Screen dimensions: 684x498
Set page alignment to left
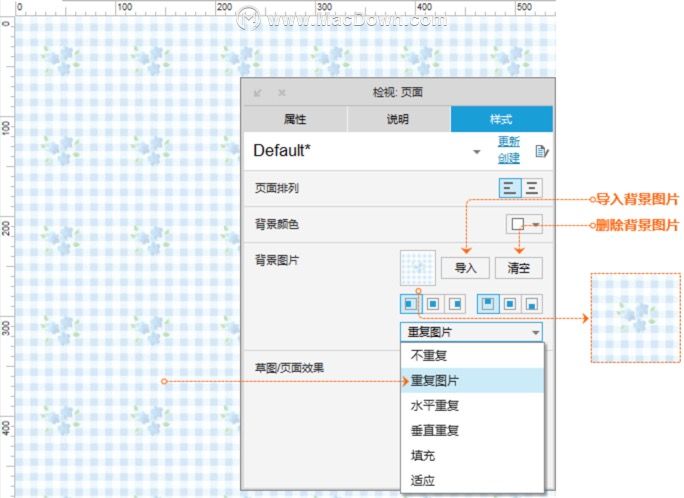pos(510,188)
